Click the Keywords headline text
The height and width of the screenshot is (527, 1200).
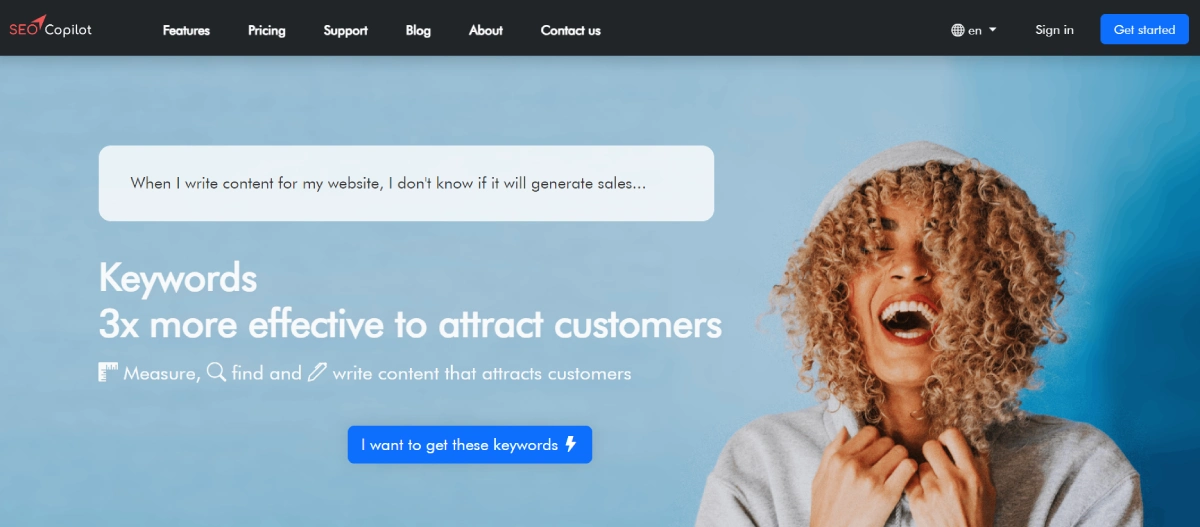178,278
